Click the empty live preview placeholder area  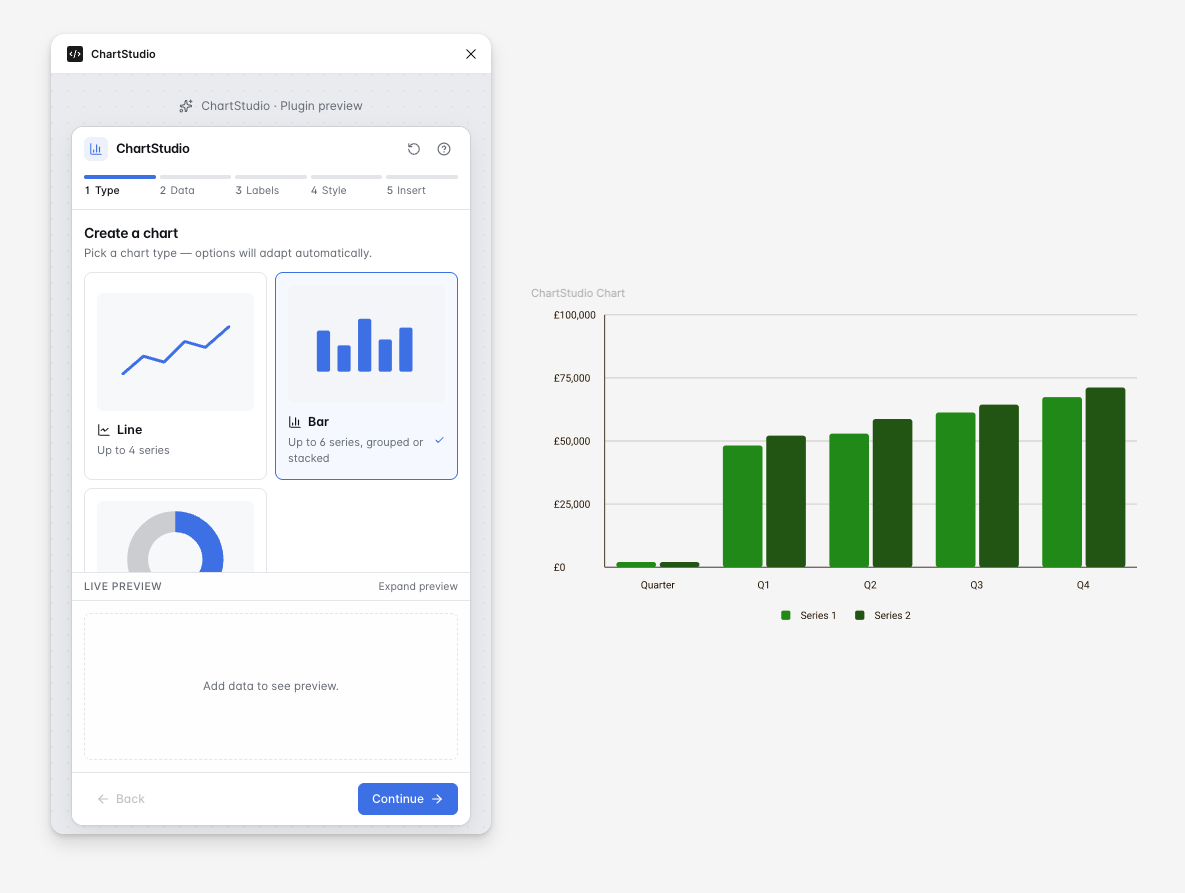pos(271,686)
